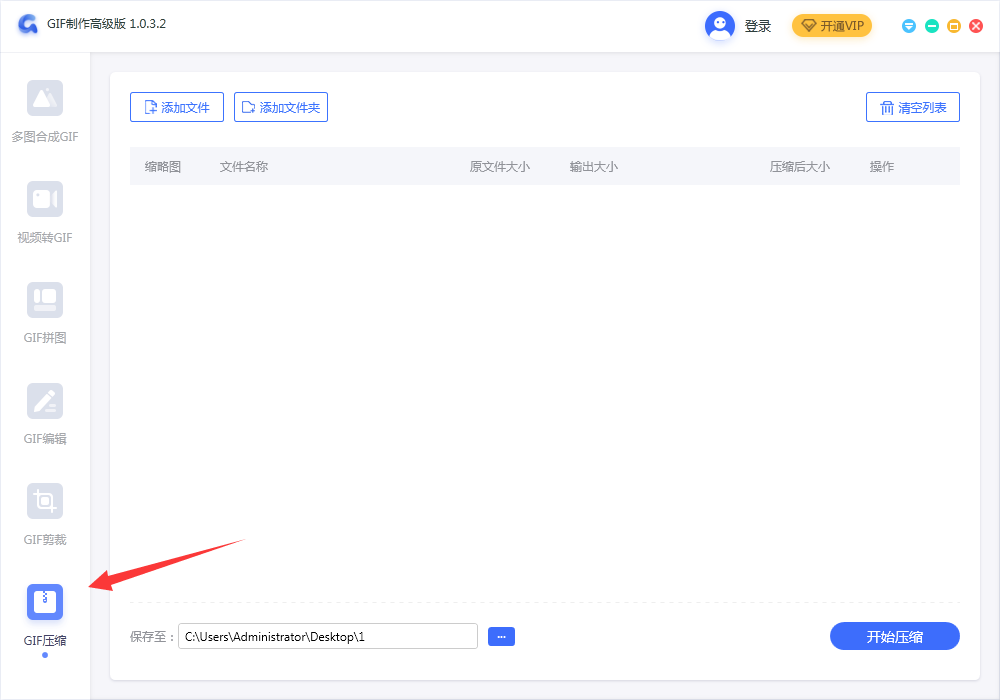
Task: Open the title bar dropdown menu icon
Action: pyautogui.click(x=909, y=26)
